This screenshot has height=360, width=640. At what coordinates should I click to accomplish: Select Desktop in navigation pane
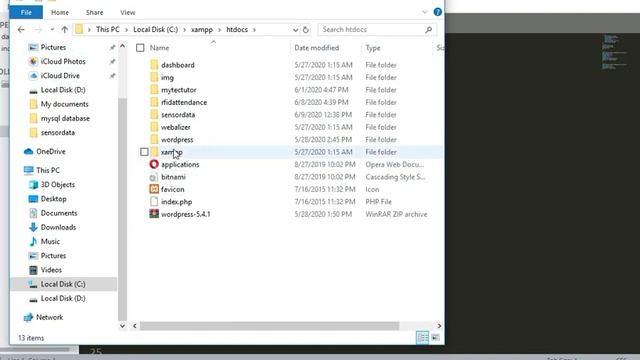[x=47, y=199]
